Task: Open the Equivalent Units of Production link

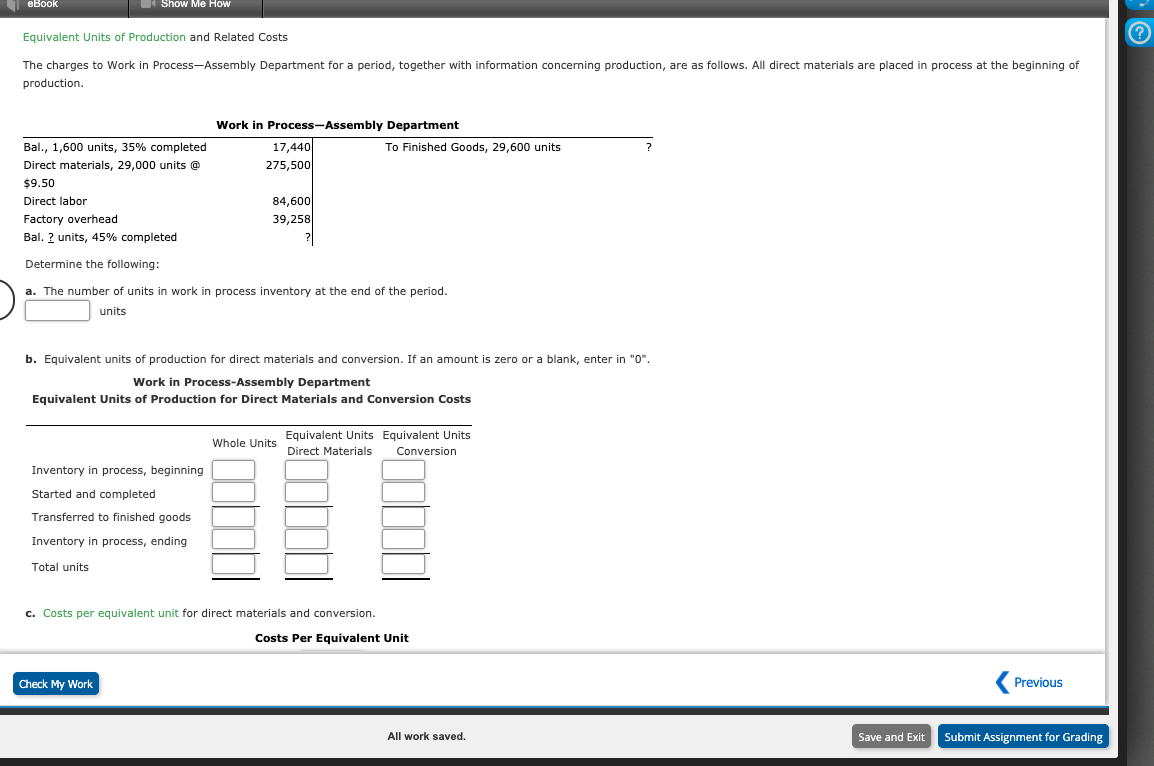Action: (x=103, y=36)
